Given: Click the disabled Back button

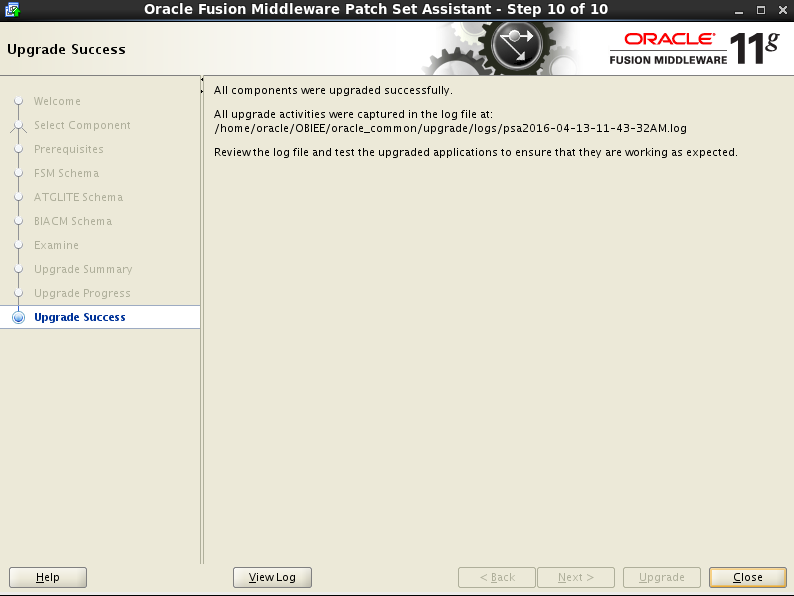Looking at the screenshot, I should point(497,577).
